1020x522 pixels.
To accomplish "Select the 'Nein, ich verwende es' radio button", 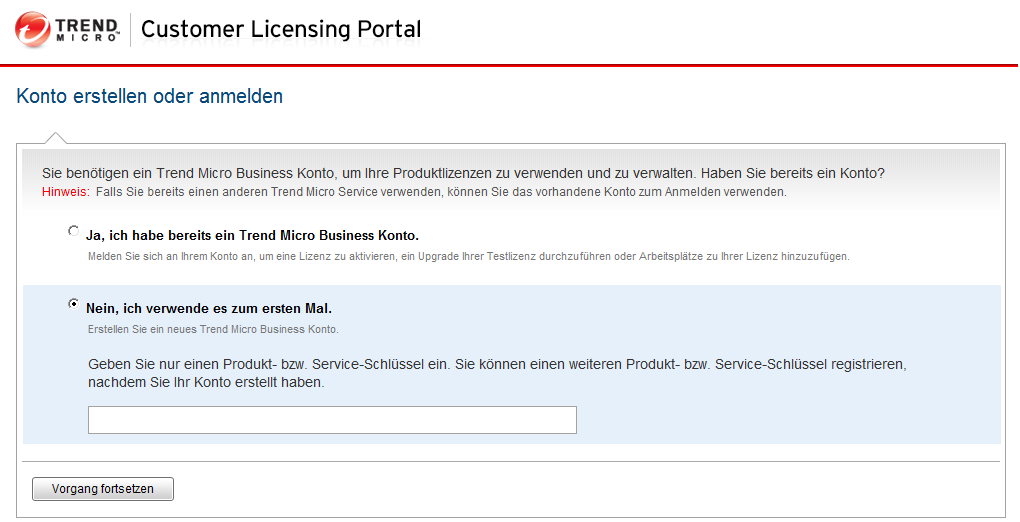I will [x=73, y=304].
